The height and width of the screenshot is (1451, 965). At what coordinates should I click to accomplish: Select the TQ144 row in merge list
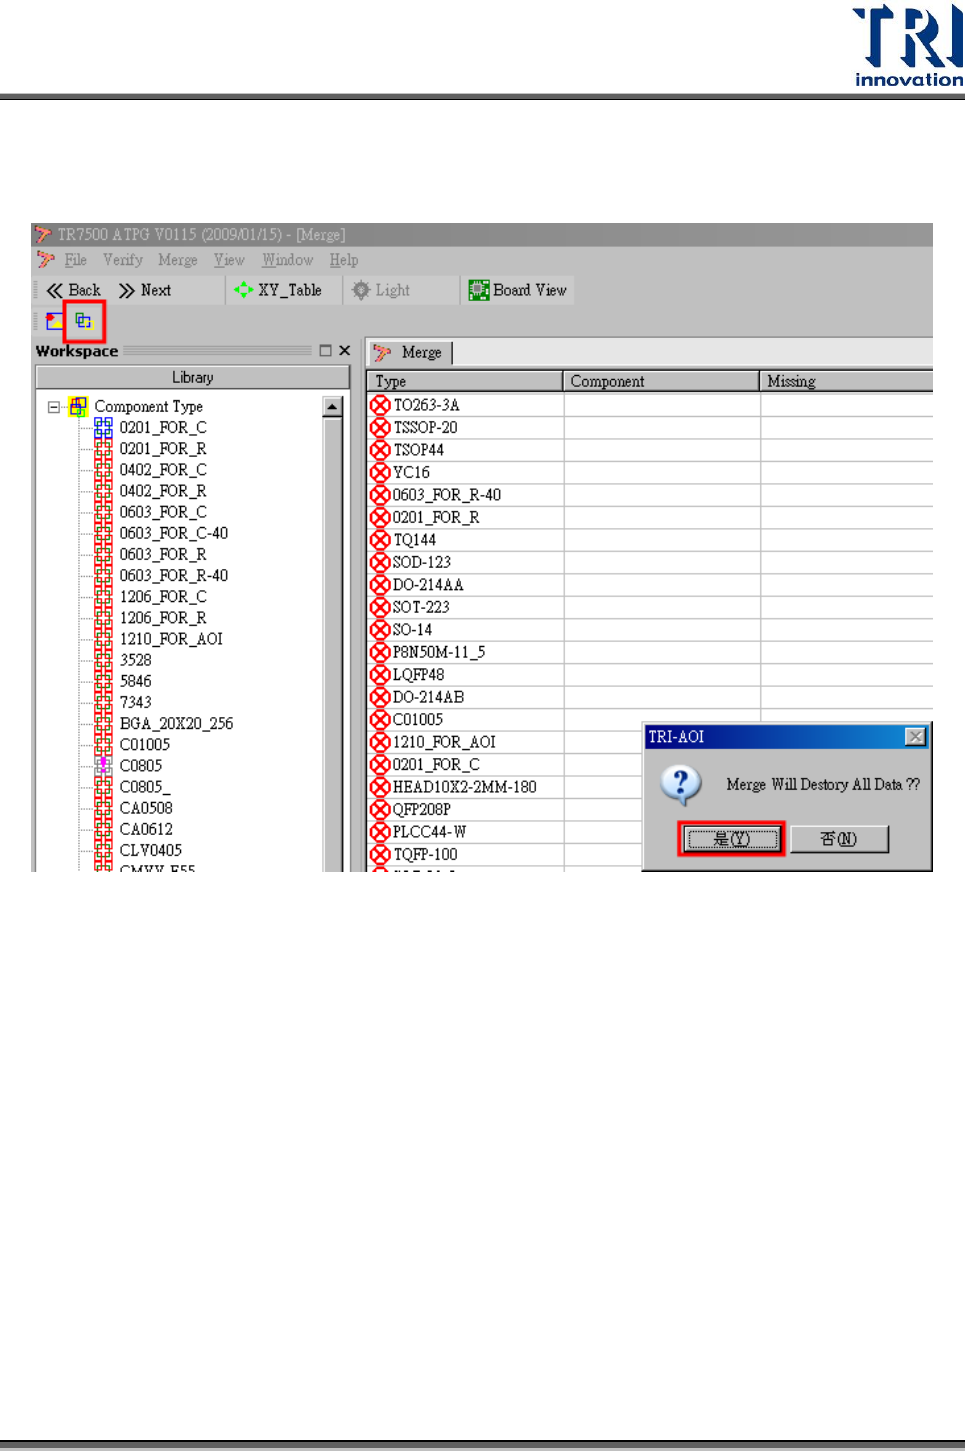pyautogui.click(x=650, y=540)
